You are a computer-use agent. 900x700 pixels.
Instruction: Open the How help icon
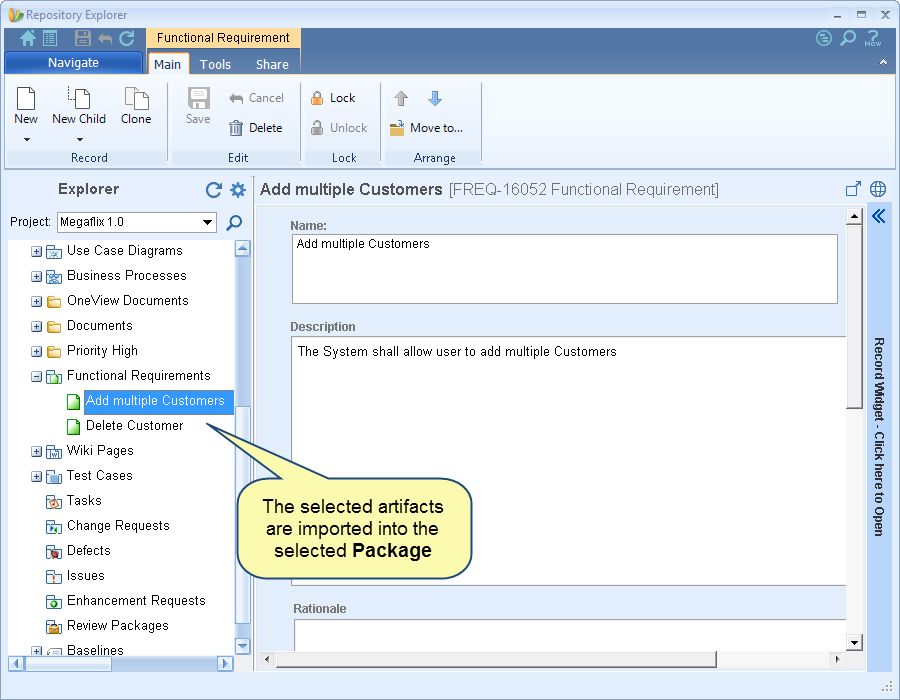pos(872,38)
